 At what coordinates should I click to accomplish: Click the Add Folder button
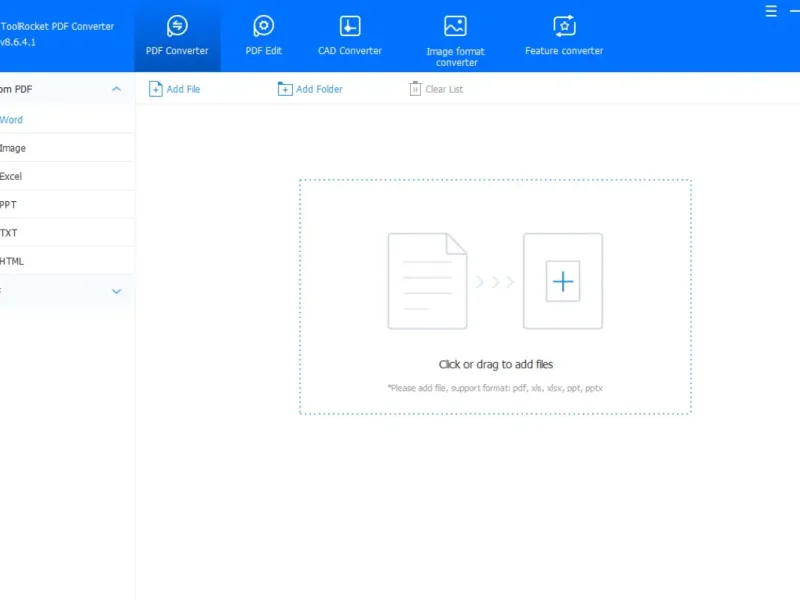click(310, 89)
